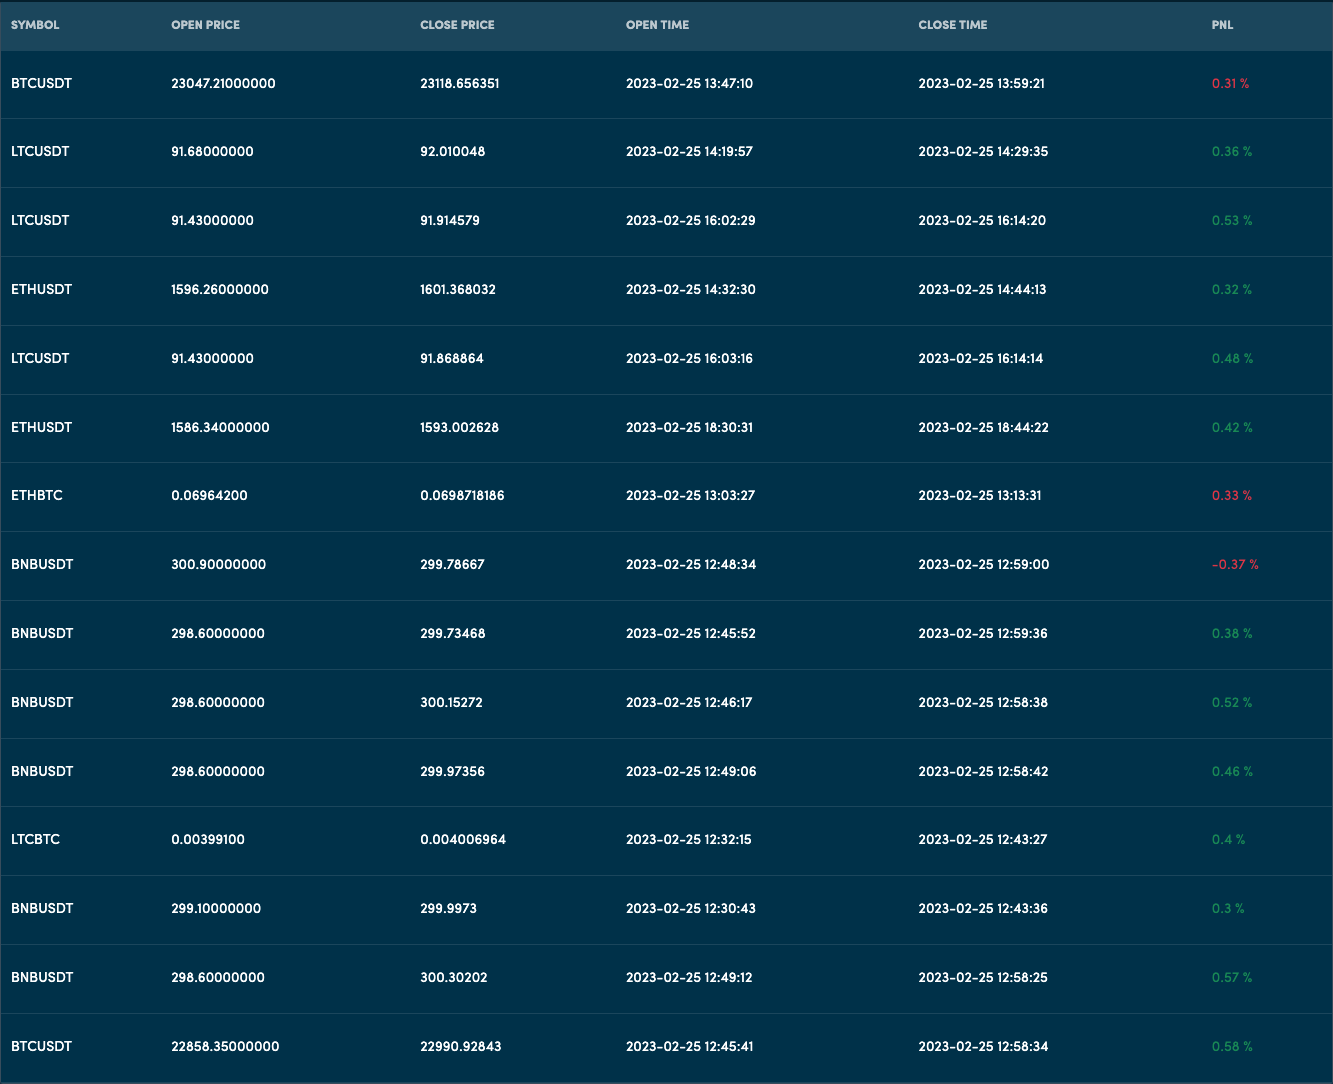Click close price 23118.656351
1333x1084 pixels.
point(460,83)
